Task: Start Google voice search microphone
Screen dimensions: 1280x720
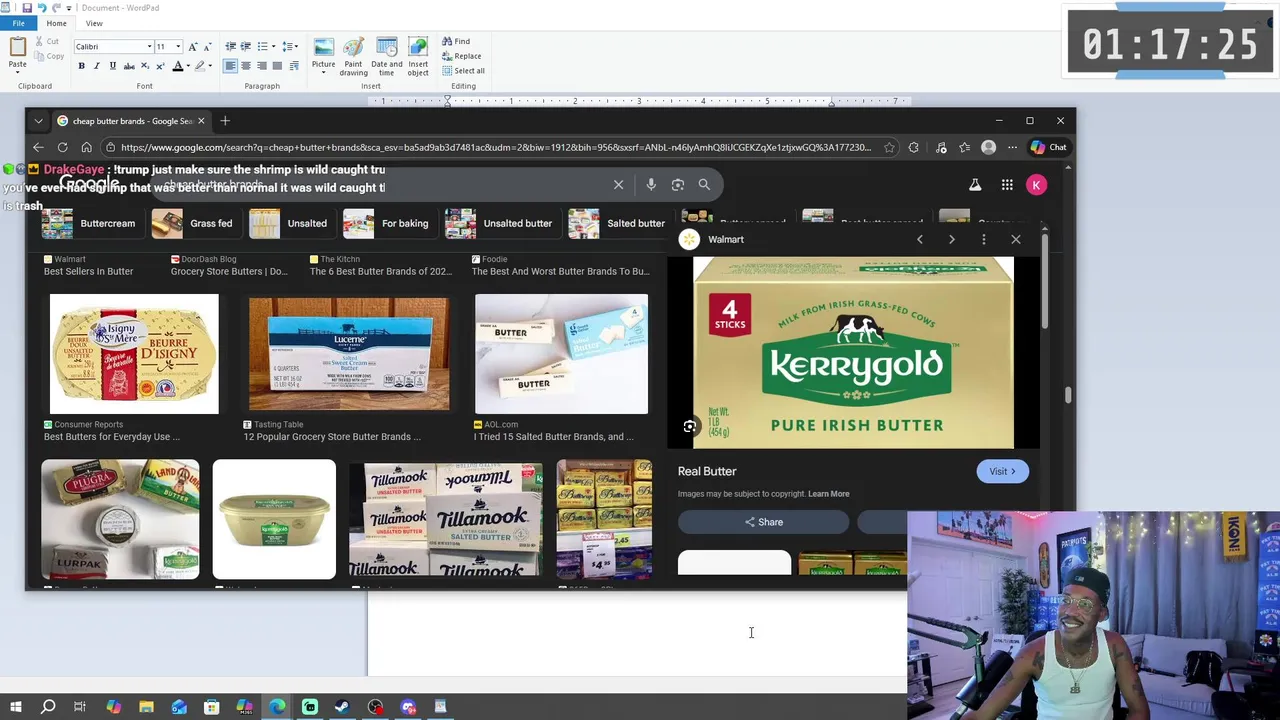Action: pyautogui.click(x=651, y=184)
